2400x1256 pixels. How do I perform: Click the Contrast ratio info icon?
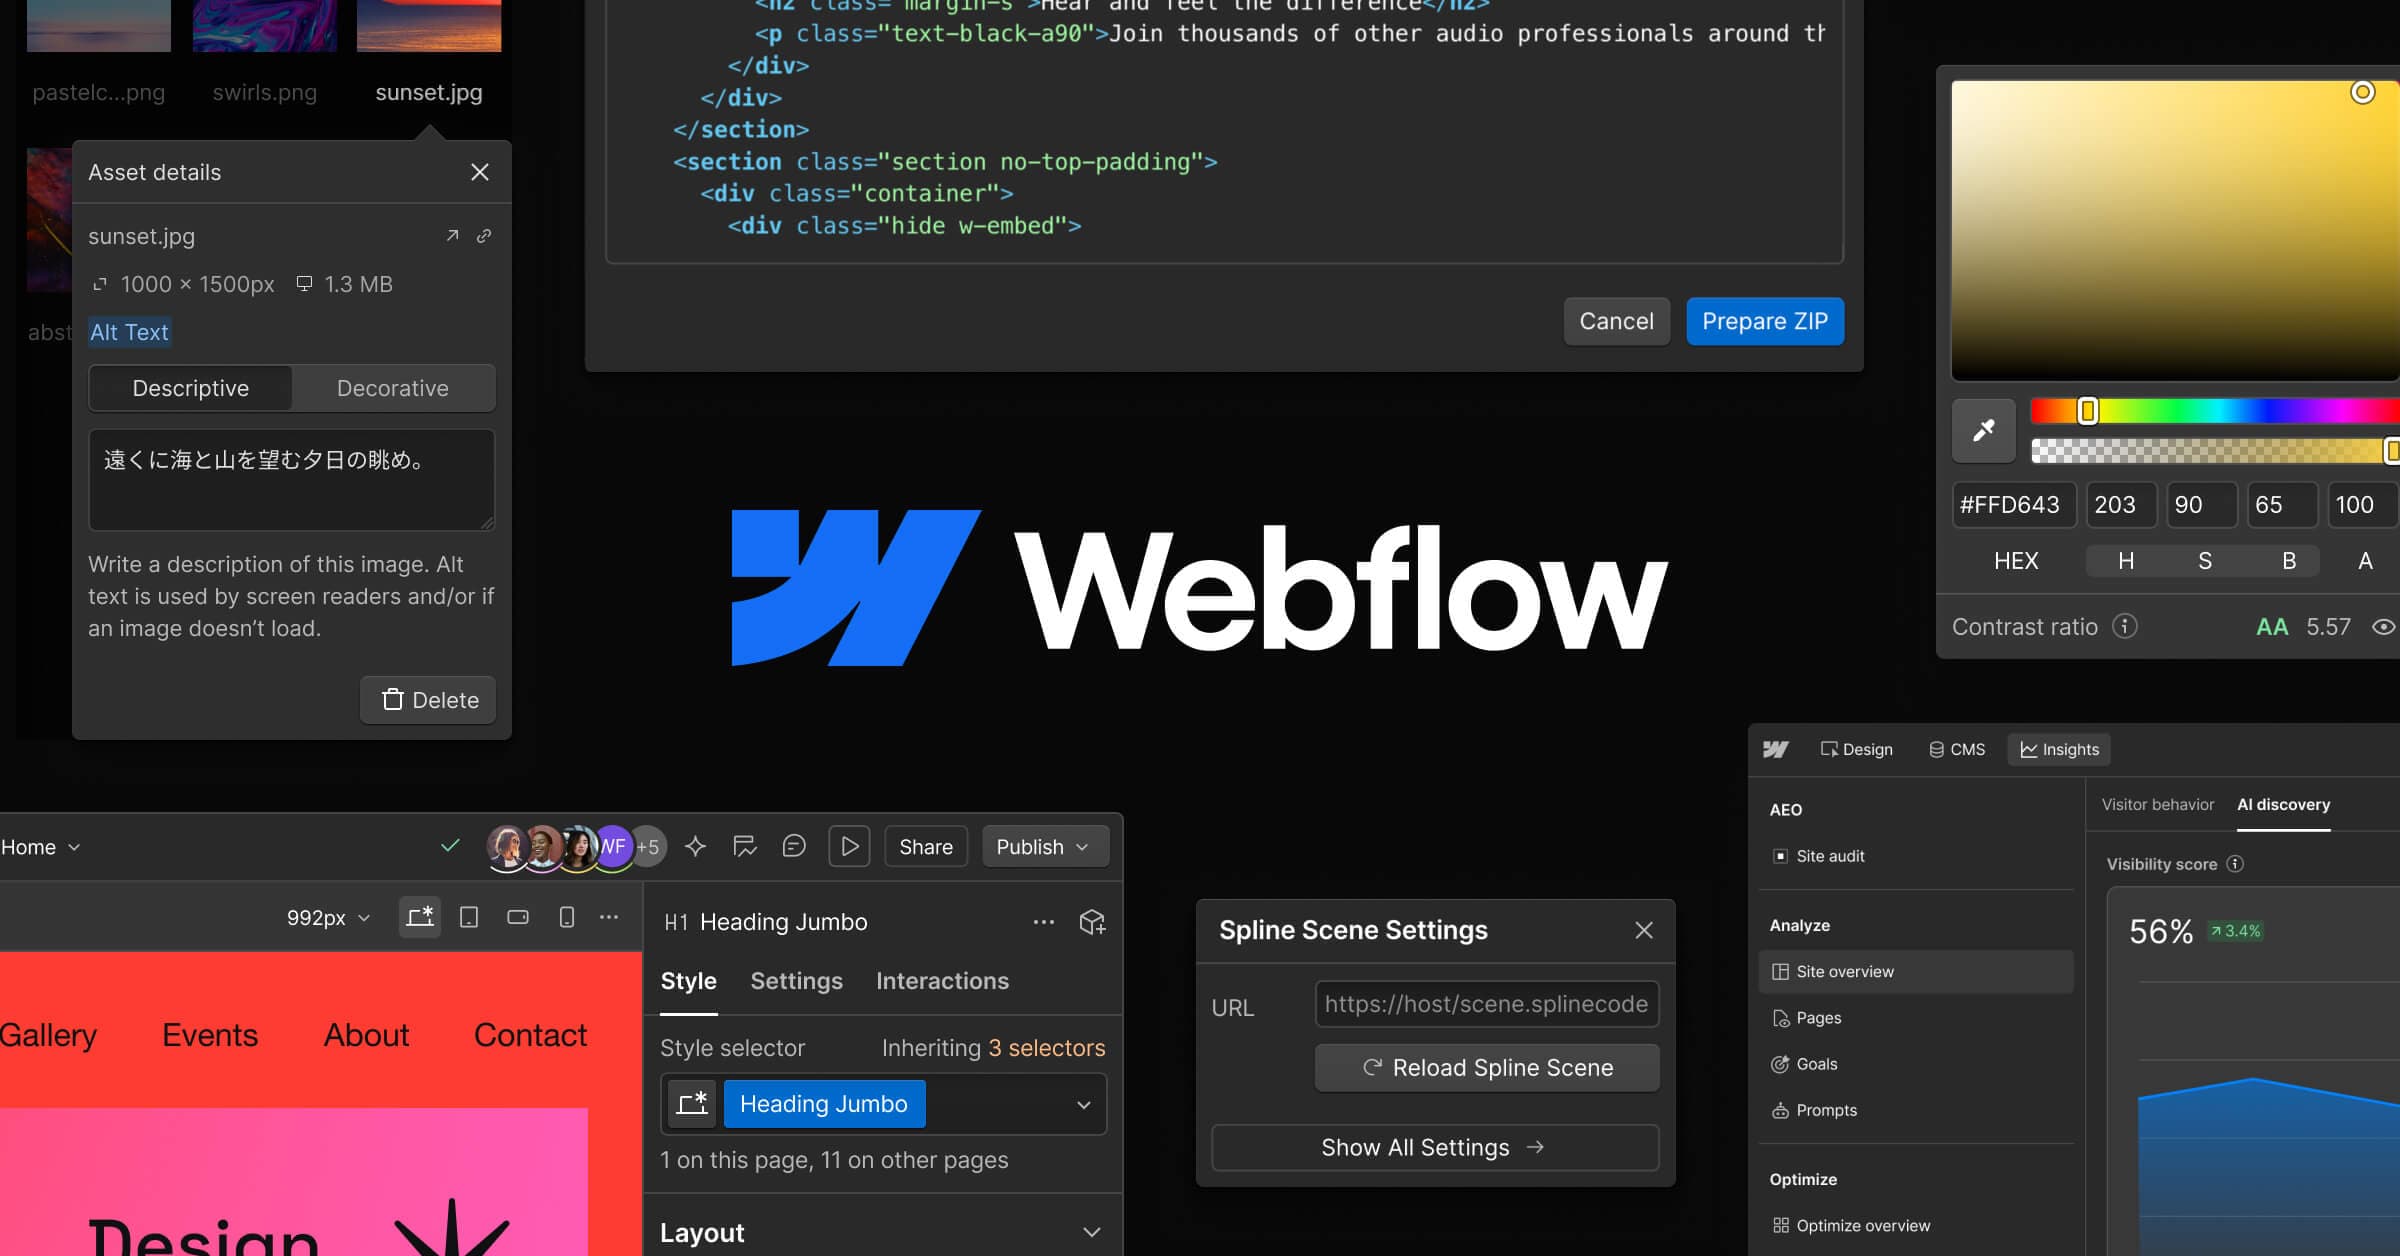pyautogui.click(x=2125, y=626)
